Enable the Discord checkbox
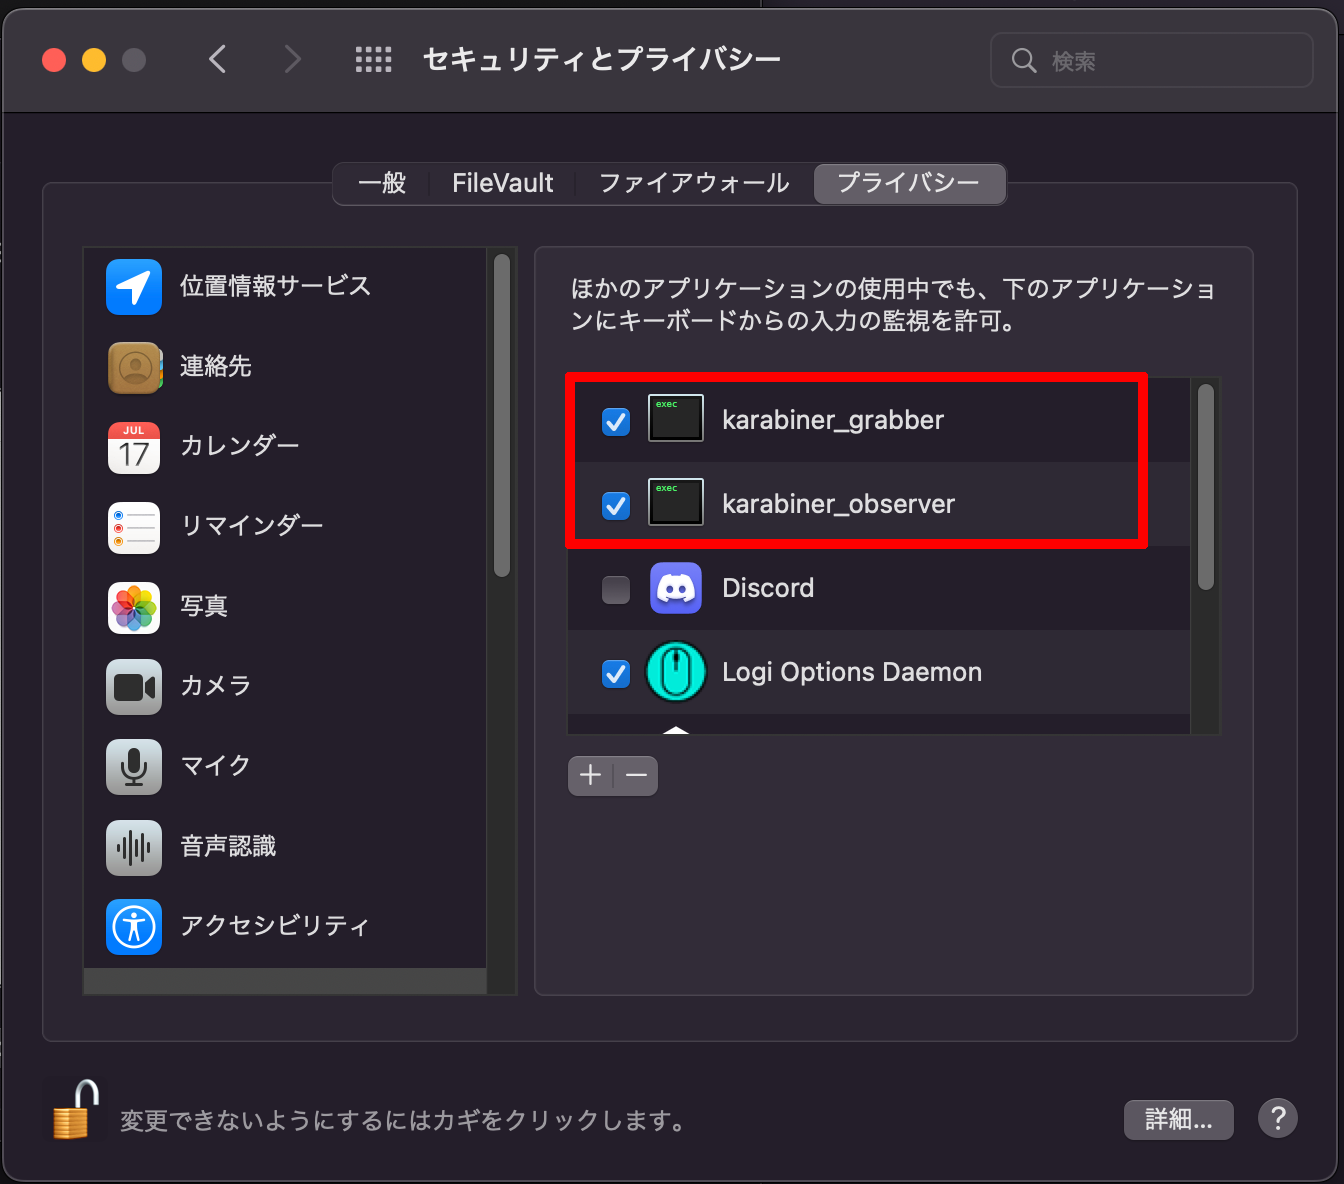The width and height of the screenshot is (1344, 1184). [616, 590]
